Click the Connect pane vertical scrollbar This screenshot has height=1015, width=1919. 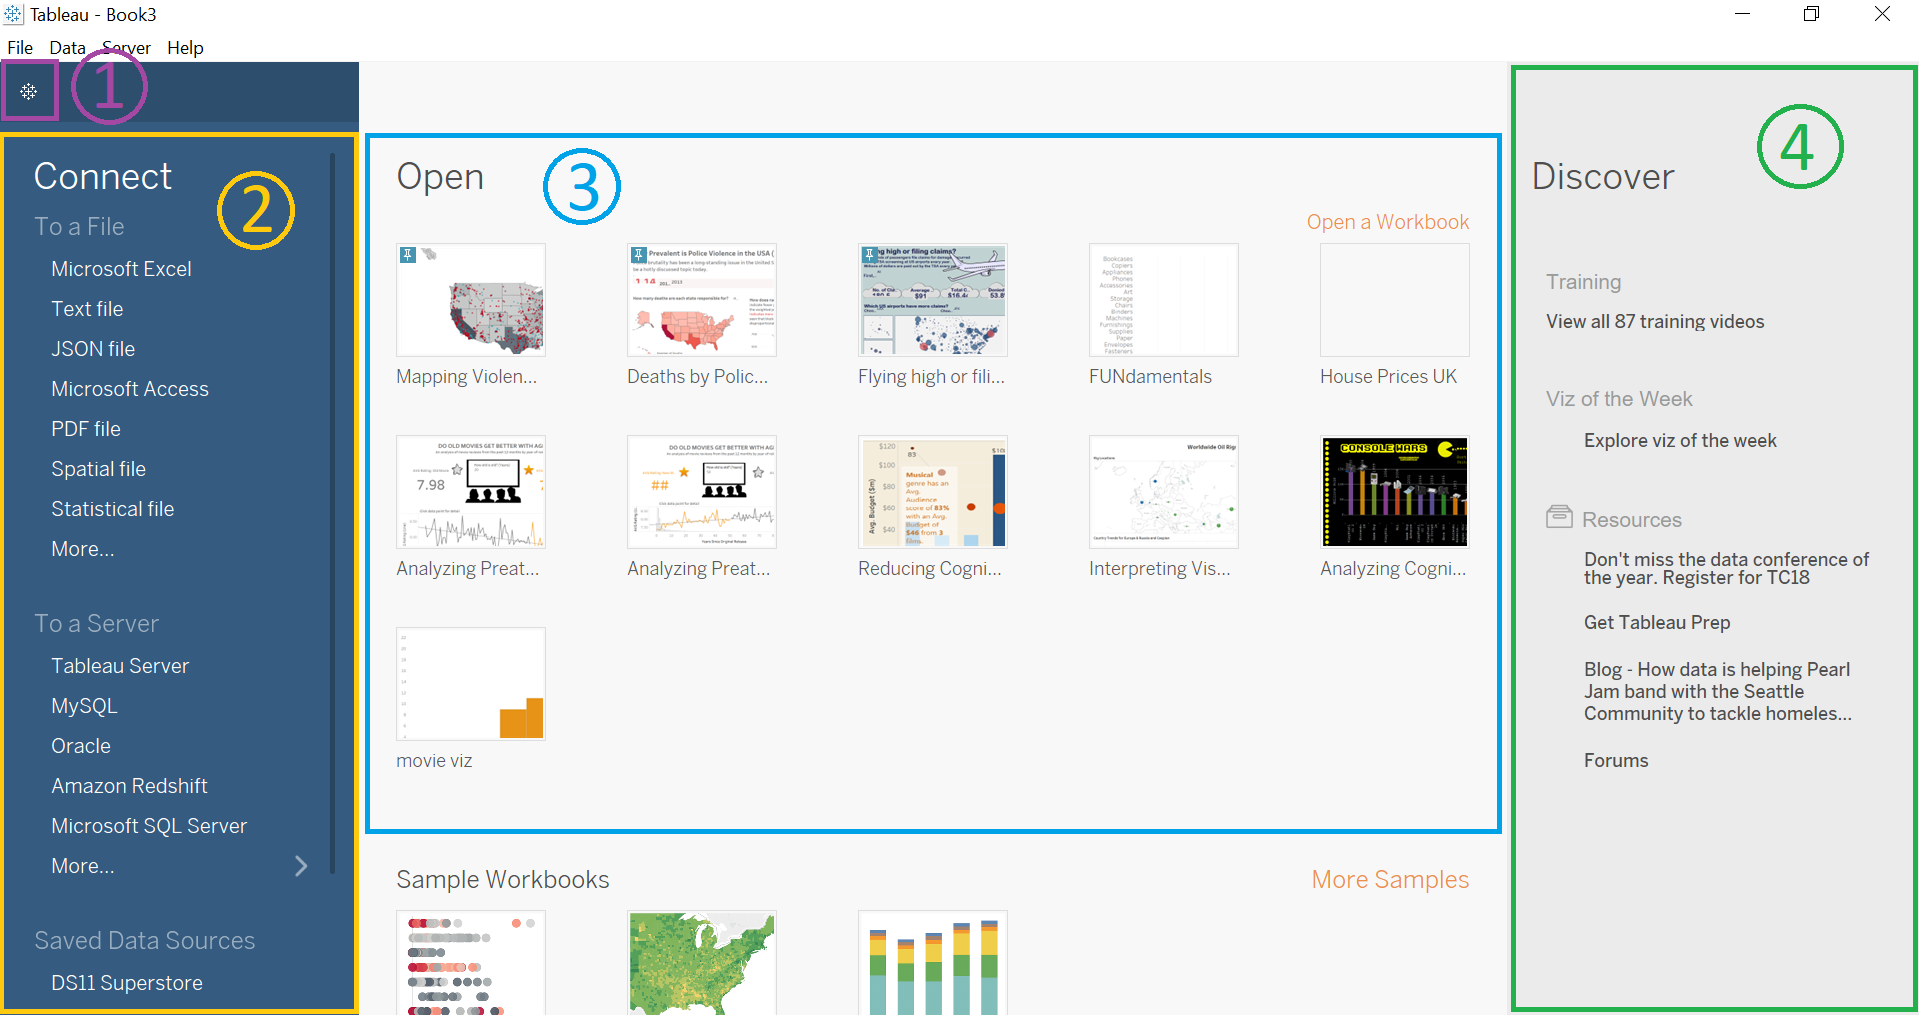(332, 513)
